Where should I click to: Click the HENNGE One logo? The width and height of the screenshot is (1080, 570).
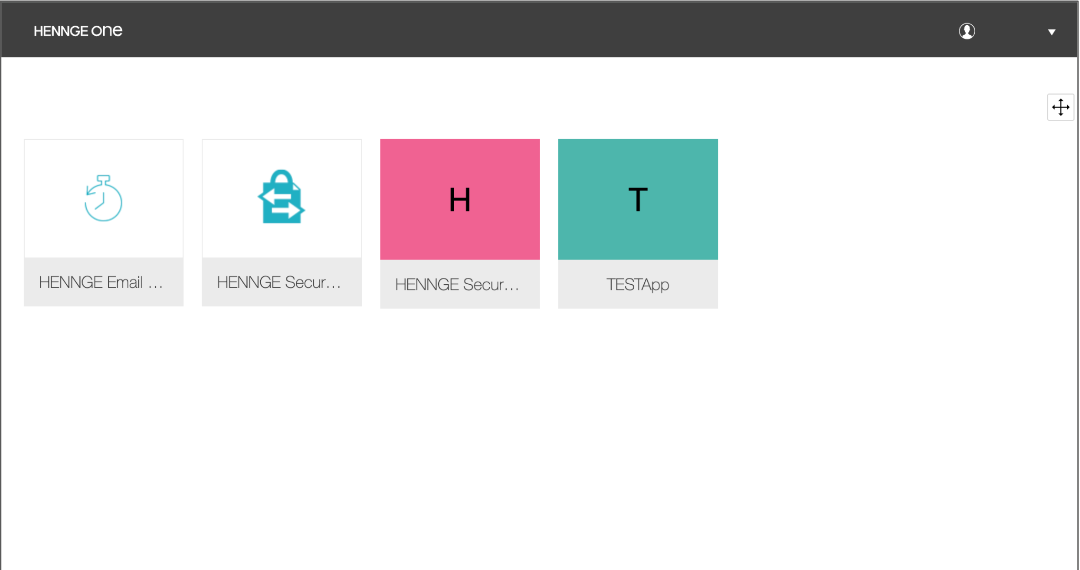point(78,31)
